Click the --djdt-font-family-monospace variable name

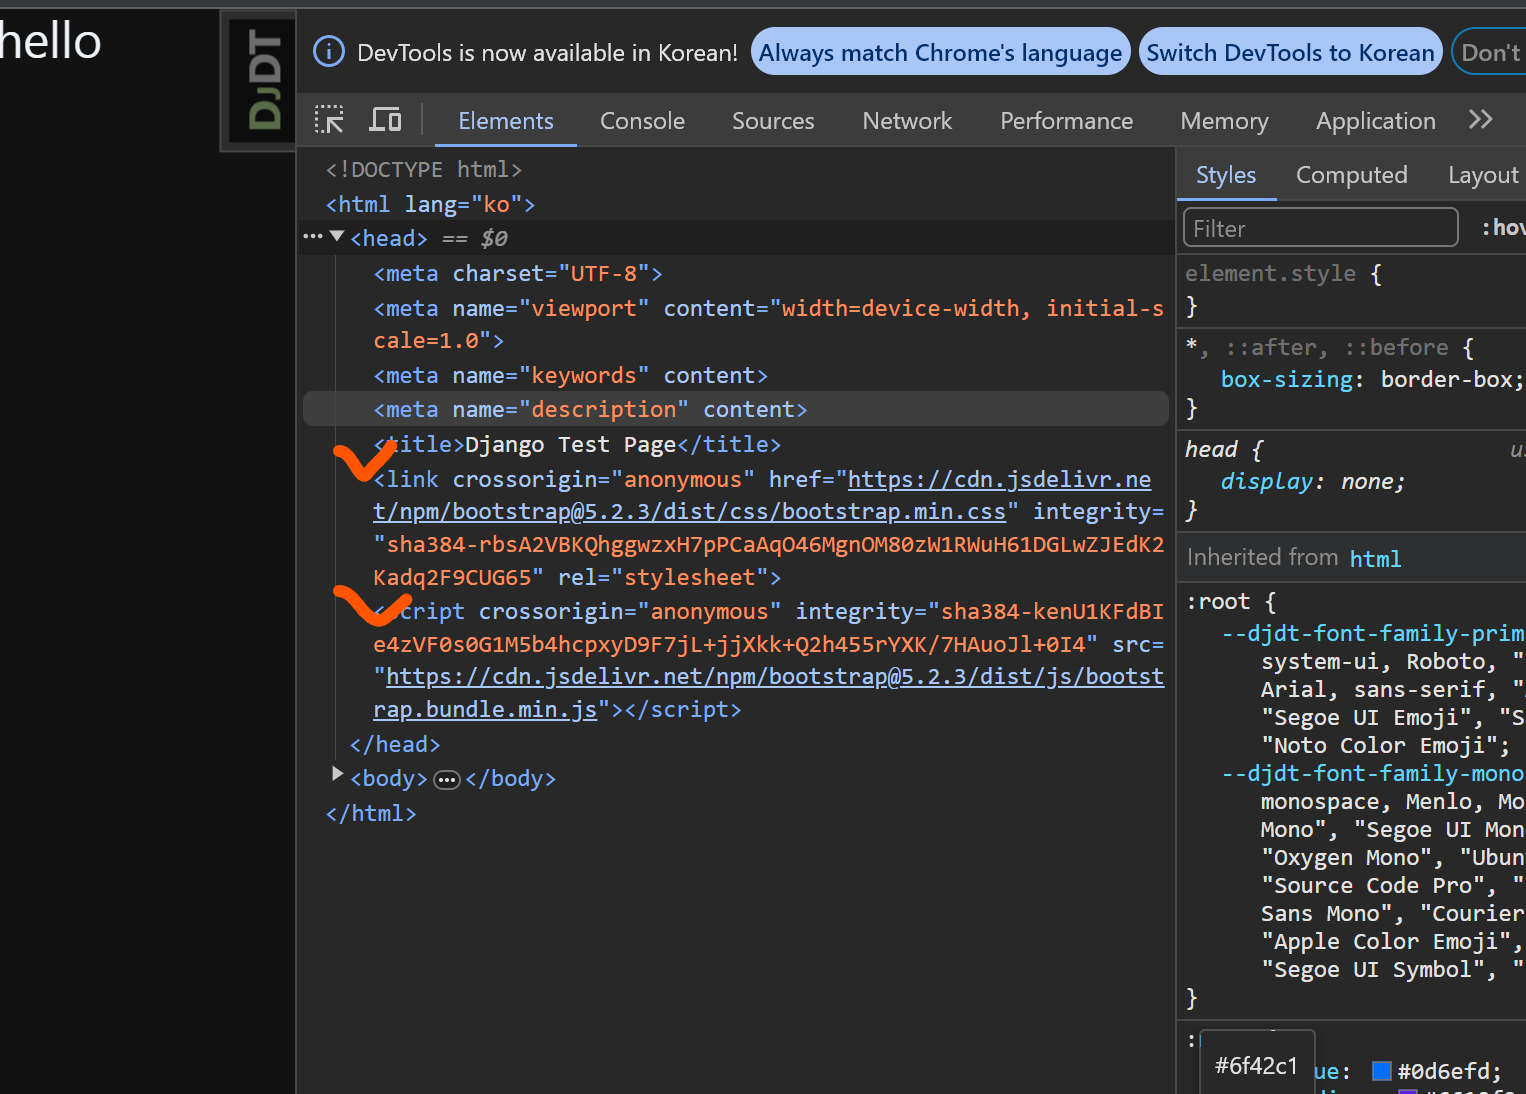(1372, 773)
